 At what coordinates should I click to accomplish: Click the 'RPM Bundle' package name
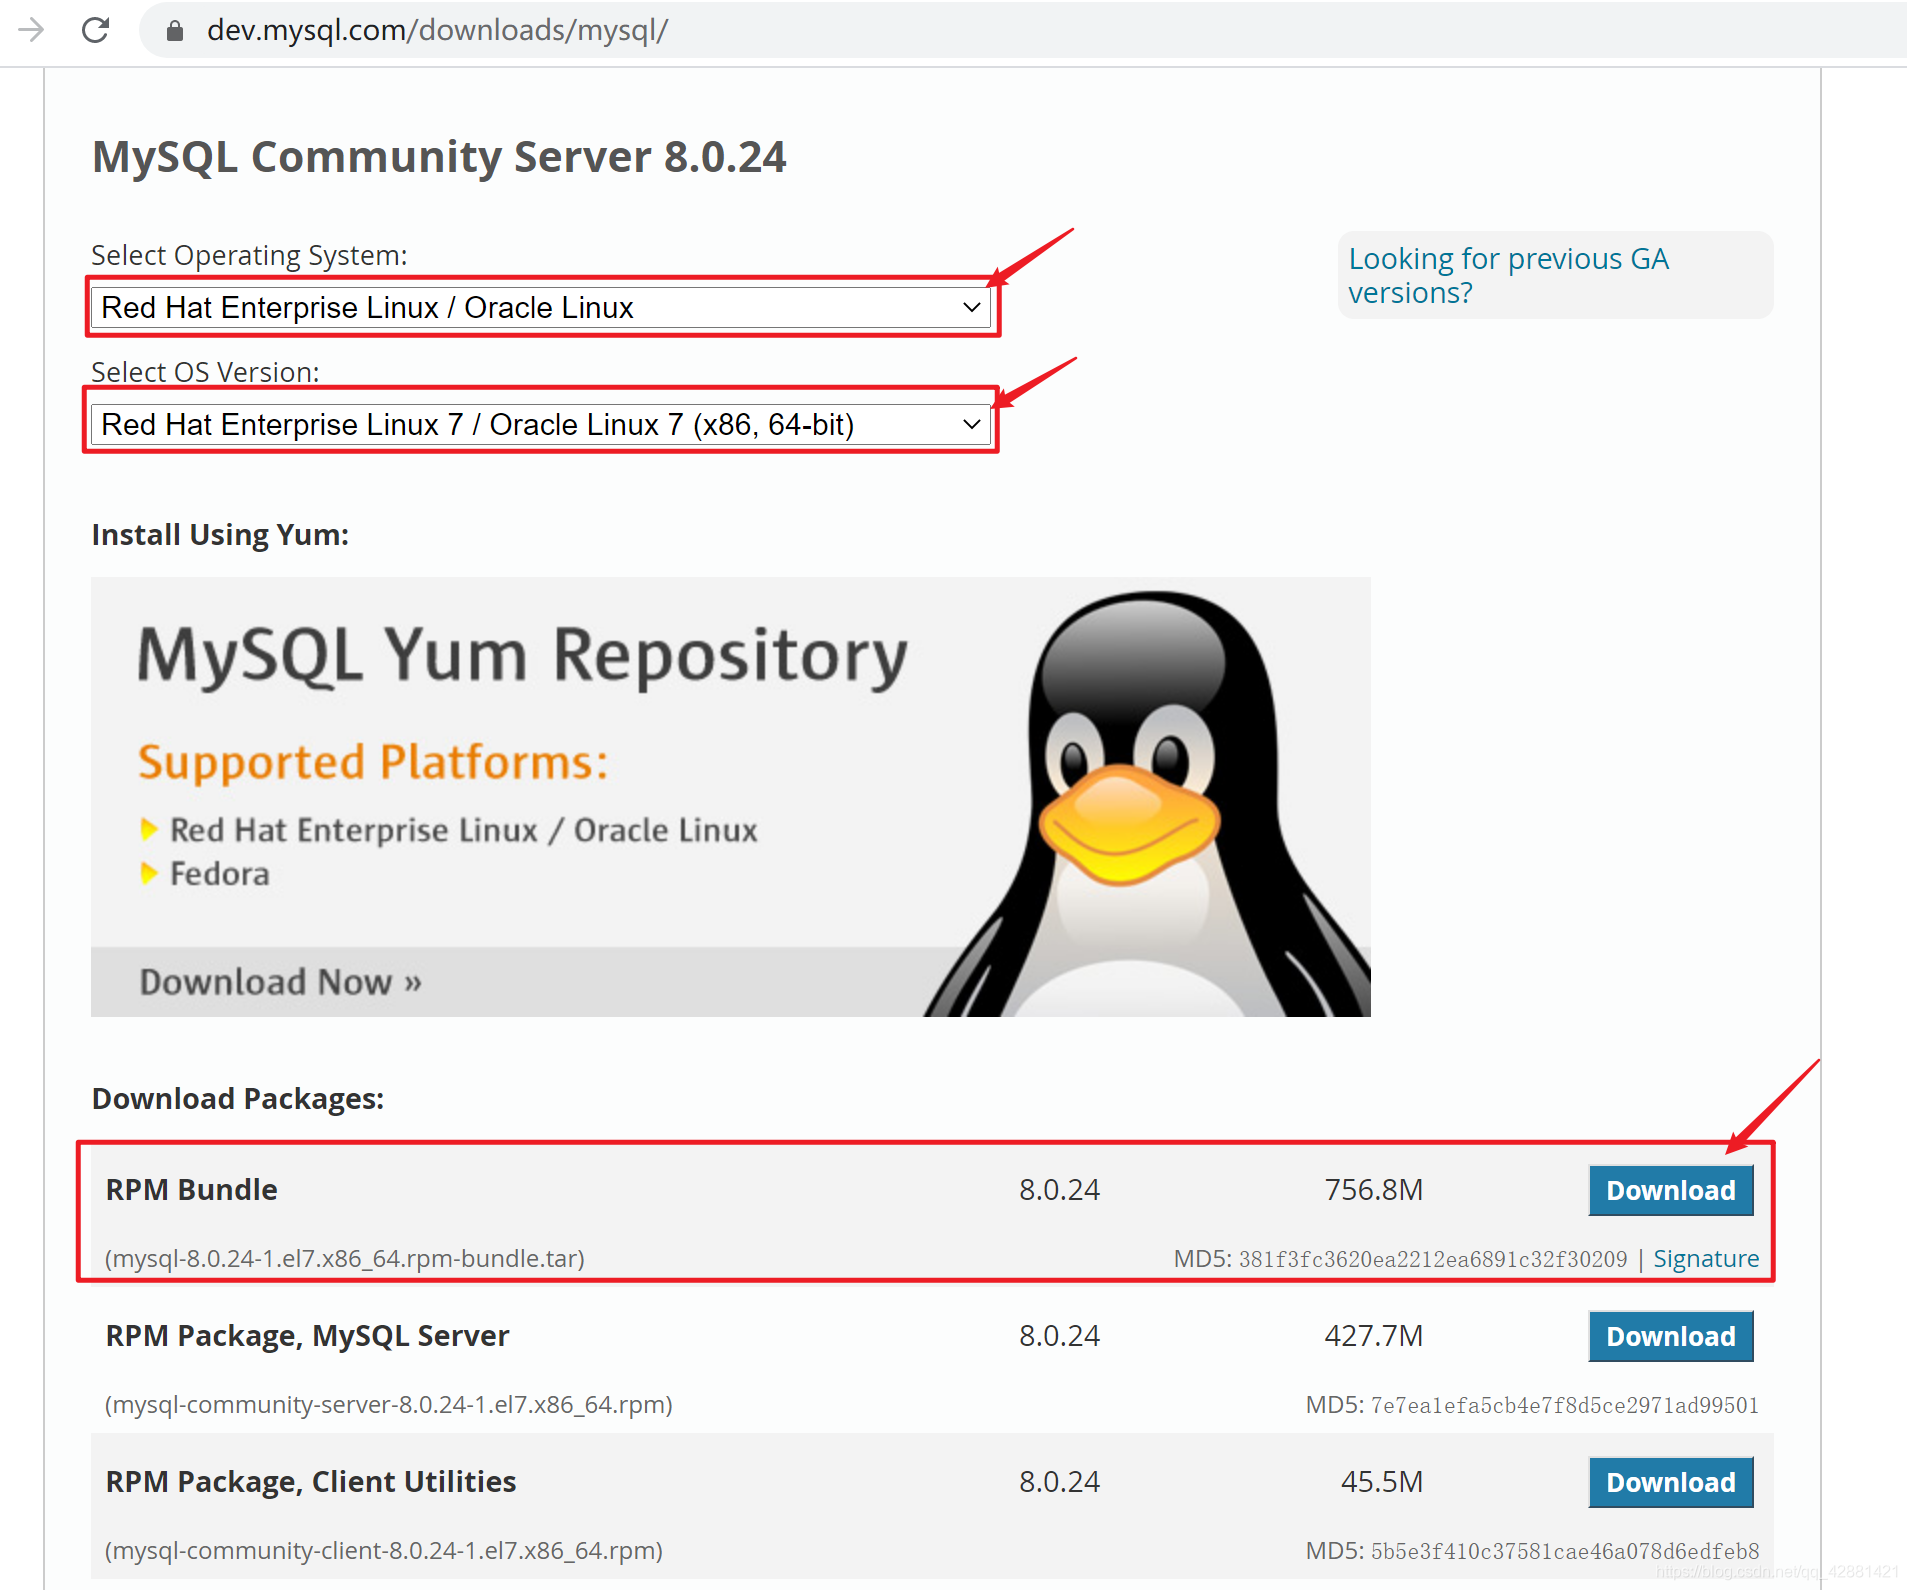[x=192, y=1189]
